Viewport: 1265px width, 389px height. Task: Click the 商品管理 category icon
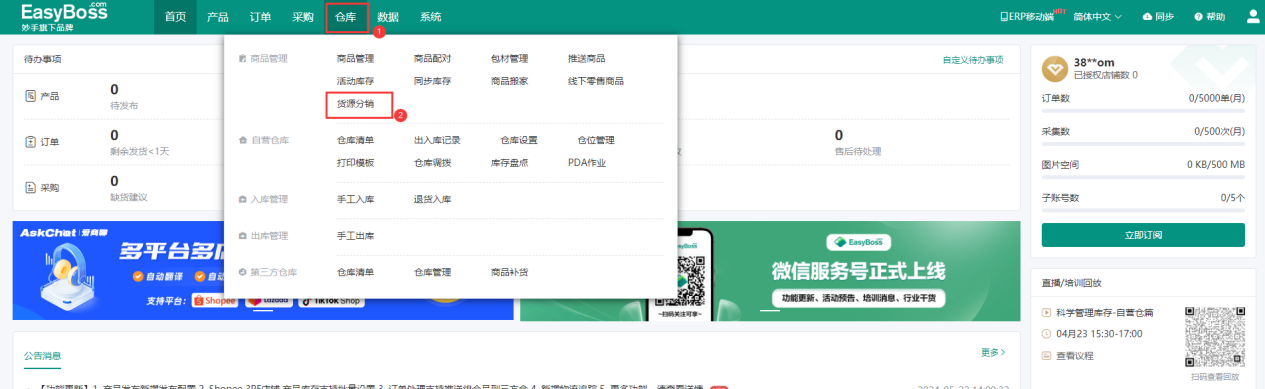243,59
